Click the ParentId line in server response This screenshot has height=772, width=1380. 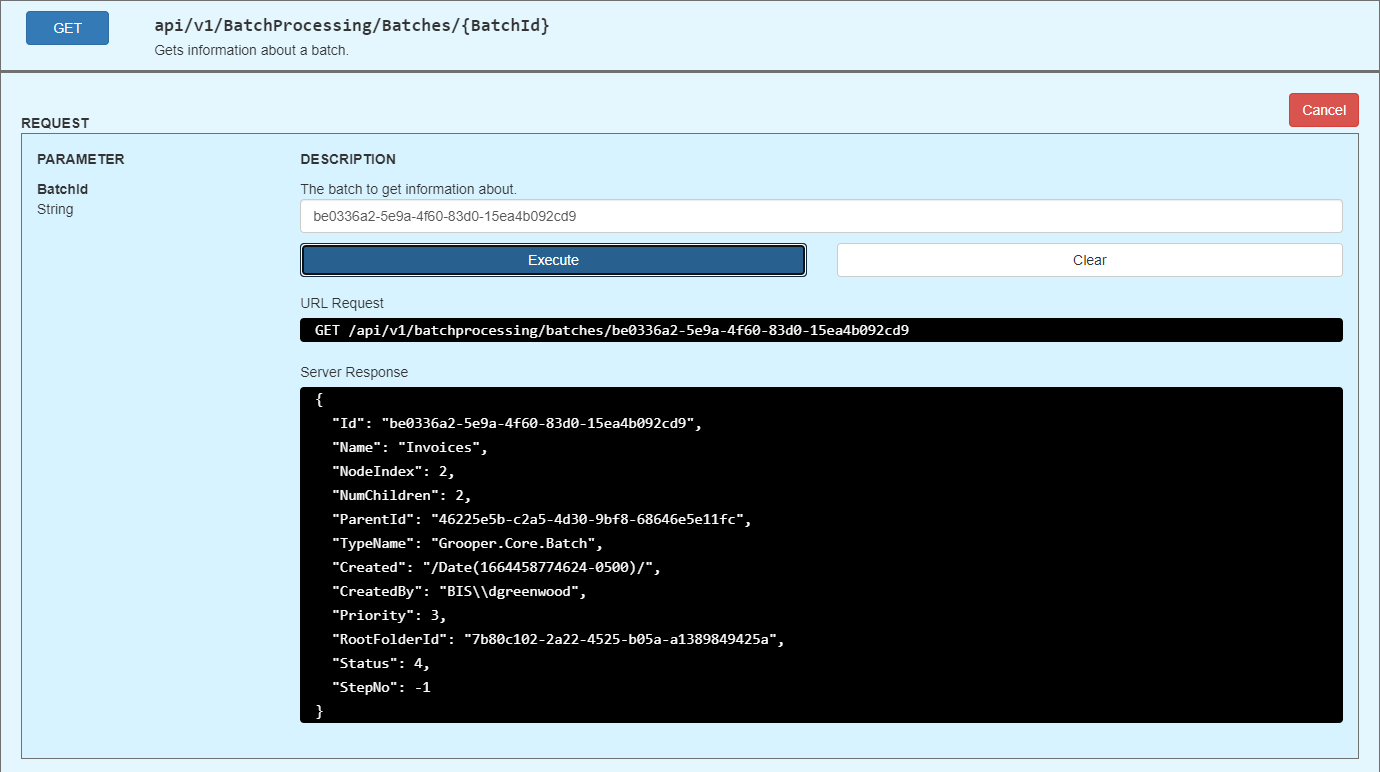click(x=540, y=519)
